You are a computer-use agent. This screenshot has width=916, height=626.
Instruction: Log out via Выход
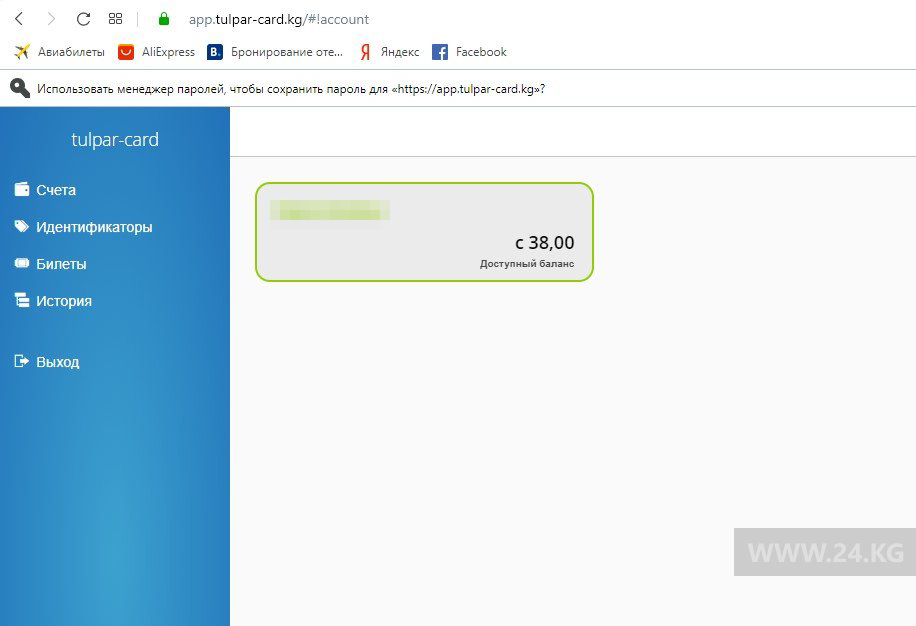(x=57, y=362)
